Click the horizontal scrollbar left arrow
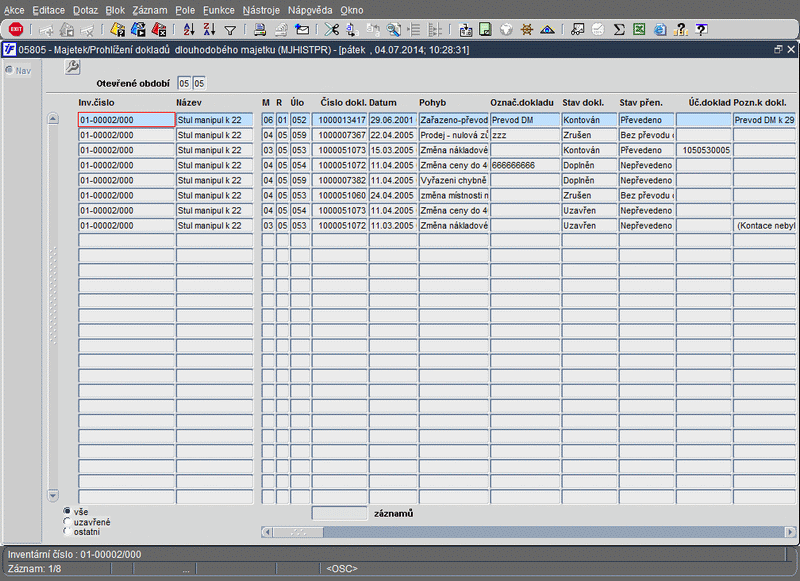The image size is (800, 581). point(267,532)
